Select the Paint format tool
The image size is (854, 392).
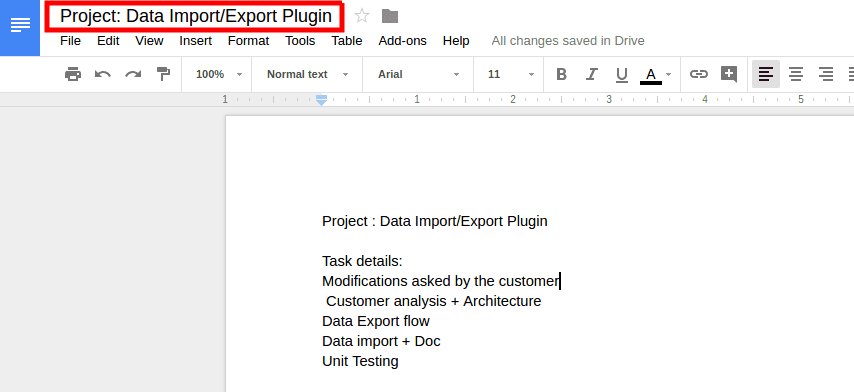tap(163, 74)
